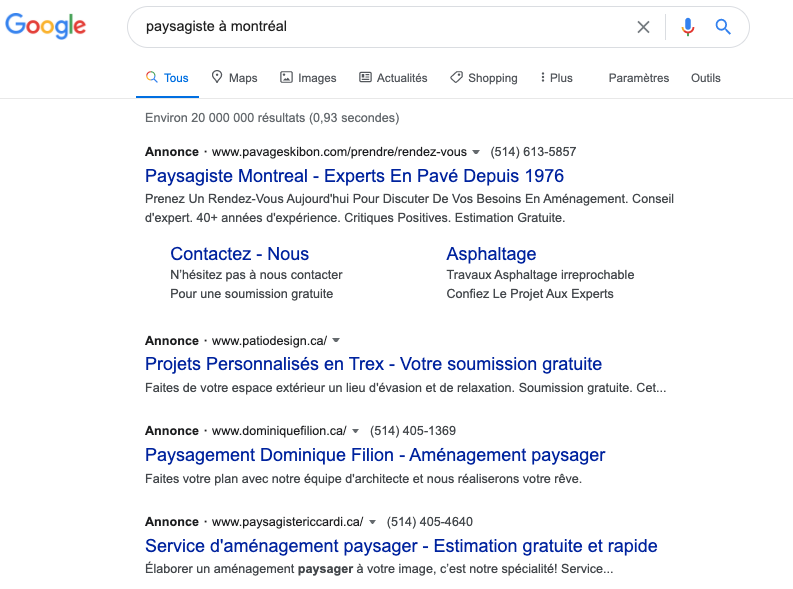This screenshot has width=793, height=589.
Task: Click into the search text field
Action: pos(384,27)
